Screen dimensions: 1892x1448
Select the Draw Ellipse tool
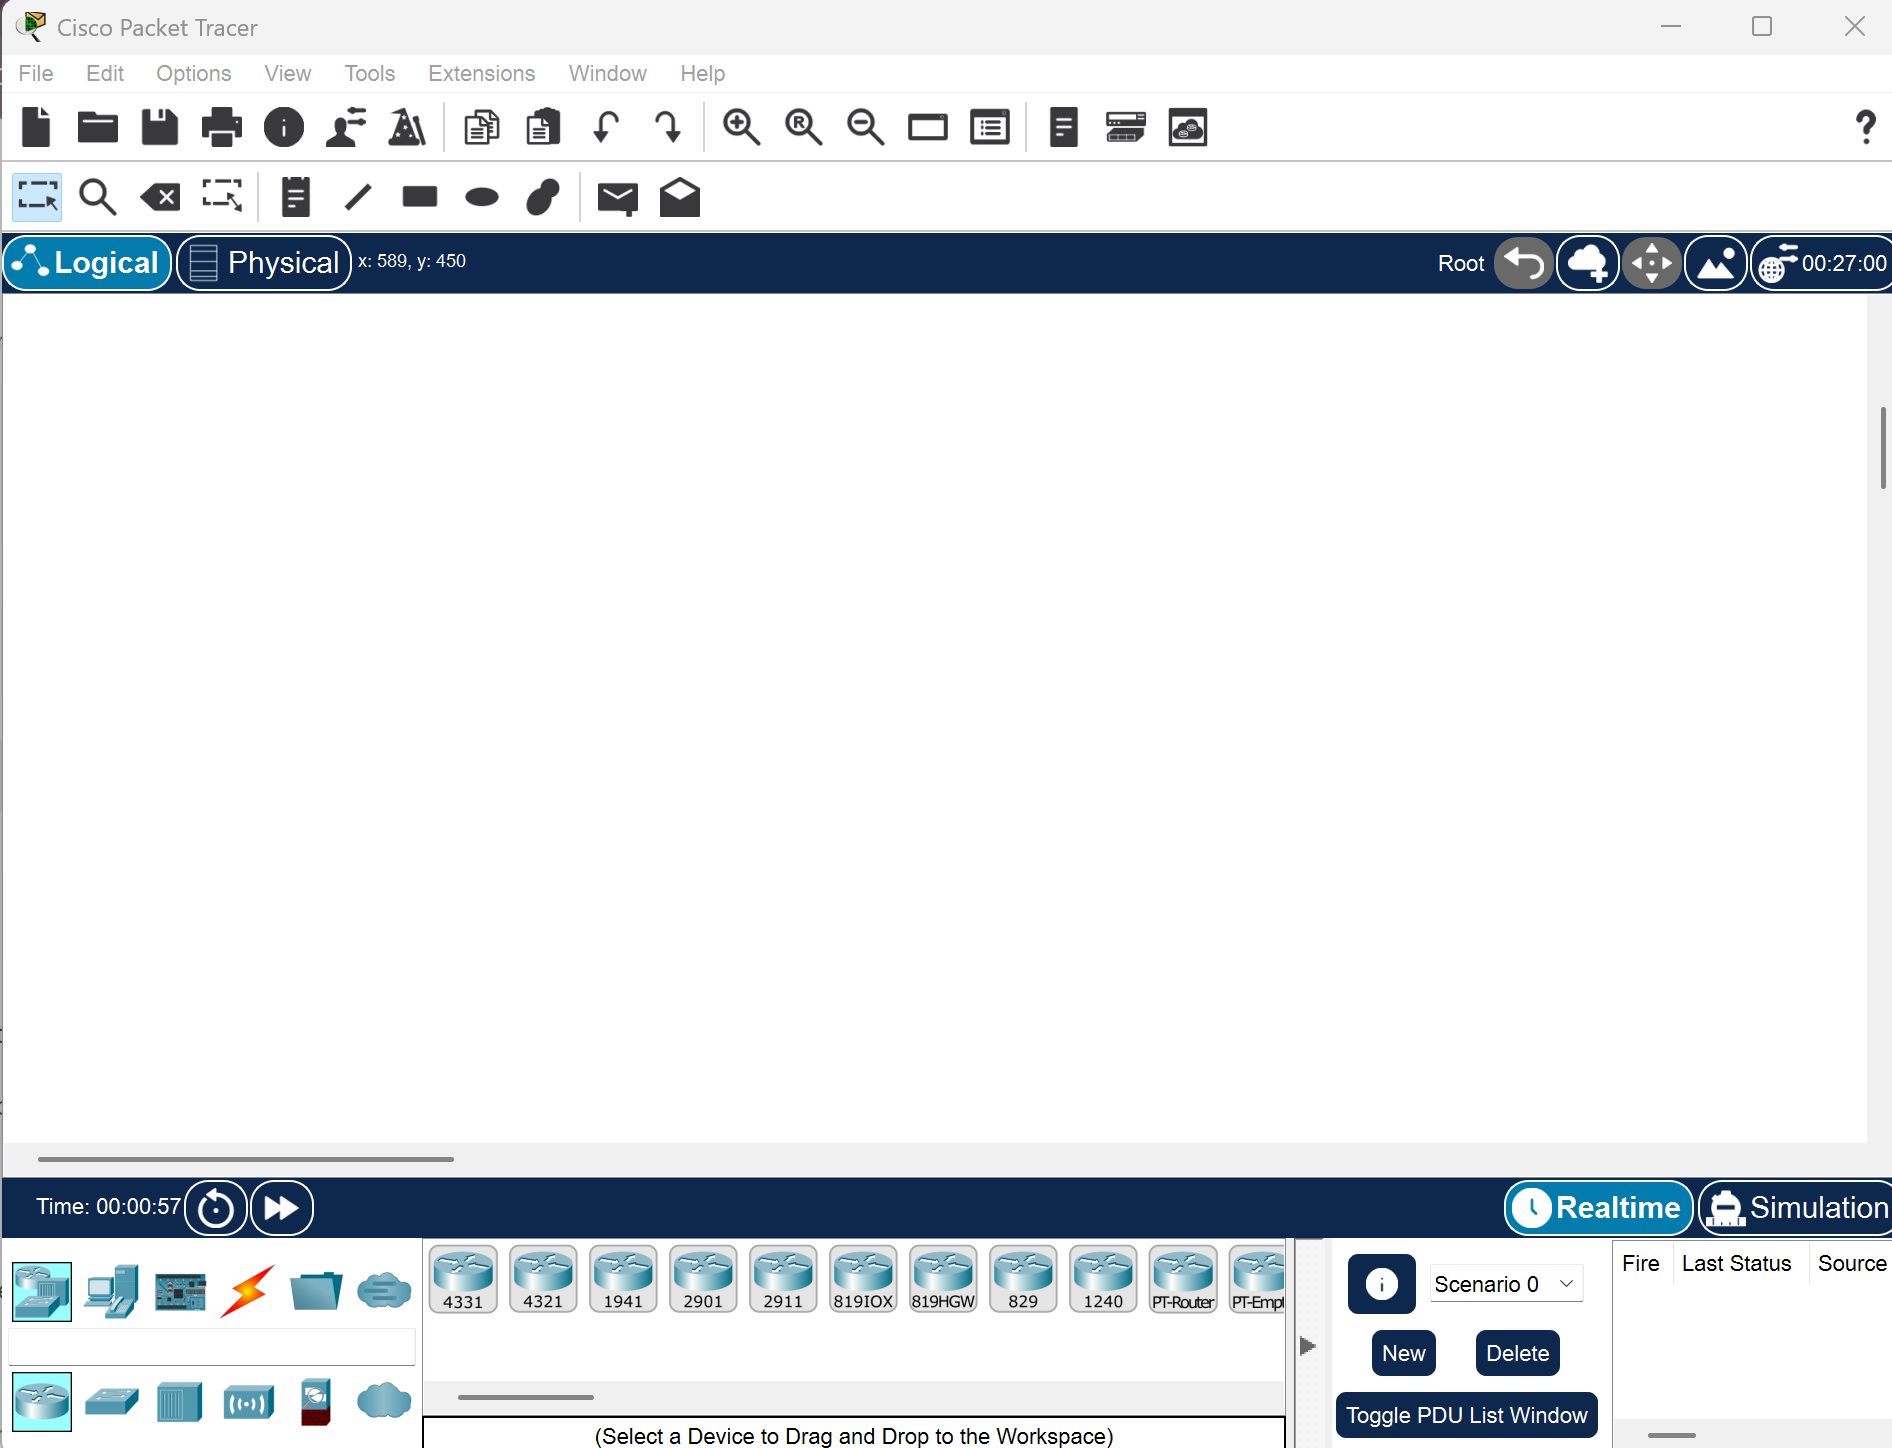[x=482, y=197]
